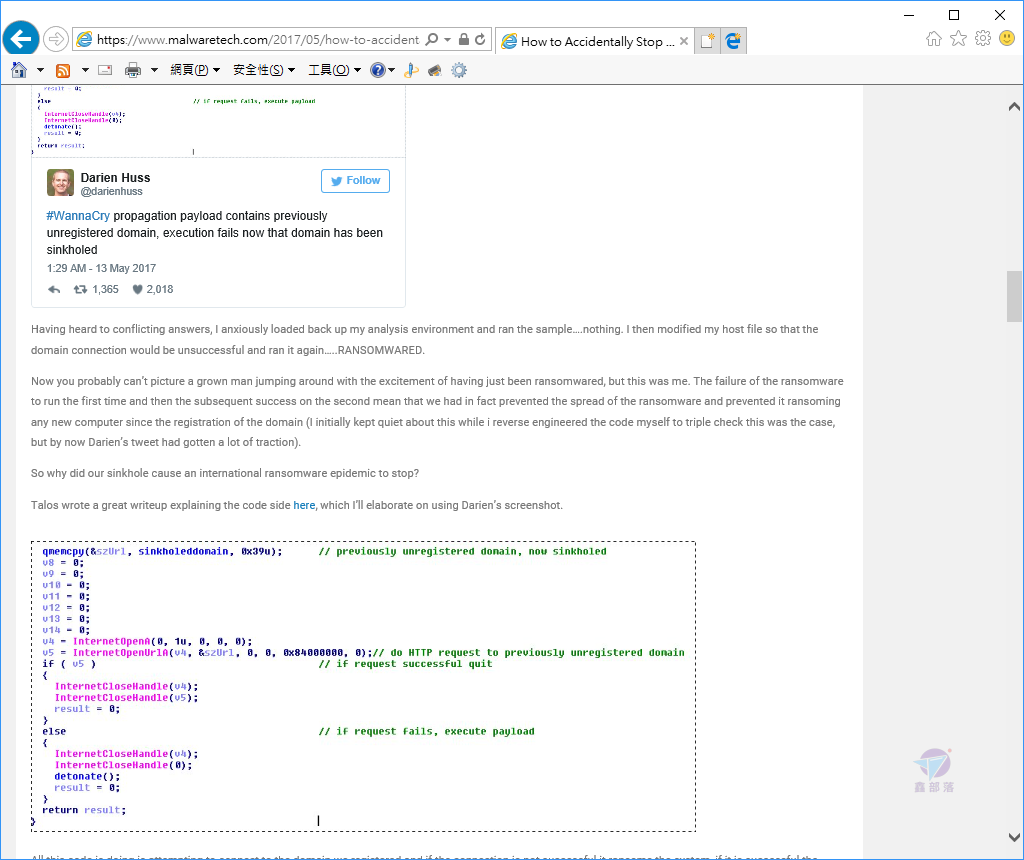Expand the Print options dropdown arrow
Viewport: 1024px width, 860px height.
pyautogui.click(x=154, y=70)
